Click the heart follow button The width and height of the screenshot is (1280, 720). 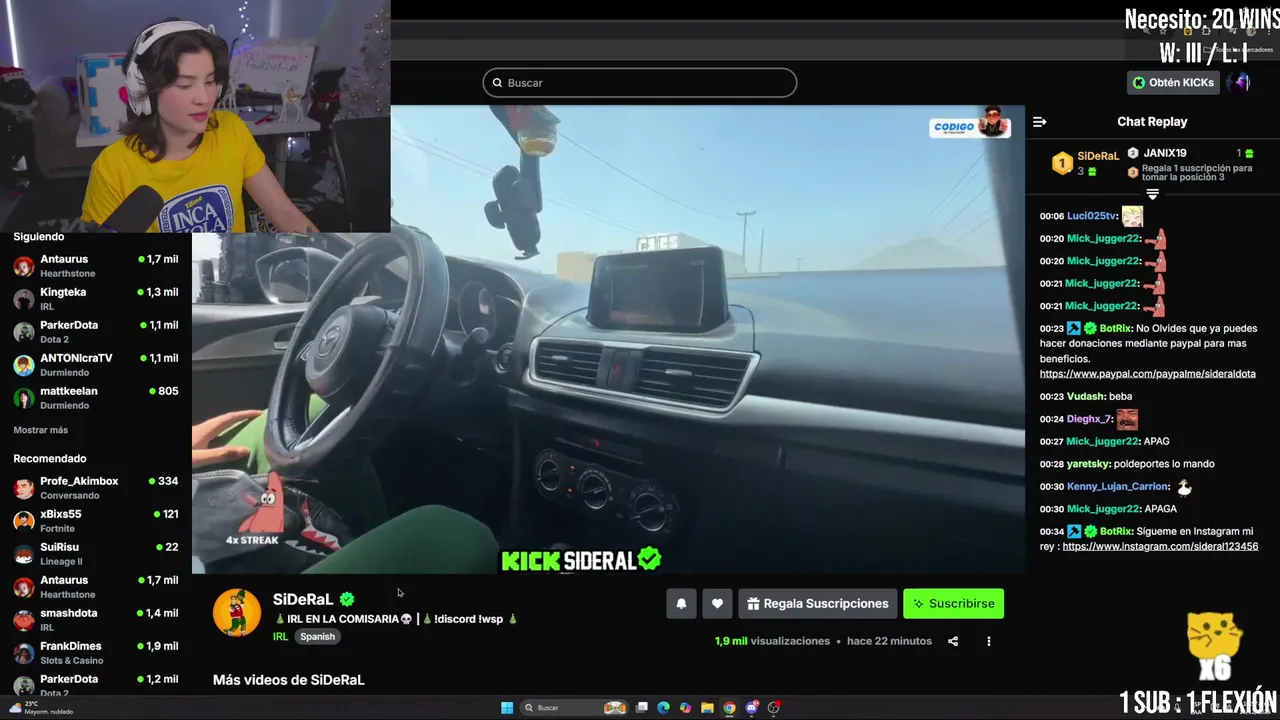[x=717, y=604]
